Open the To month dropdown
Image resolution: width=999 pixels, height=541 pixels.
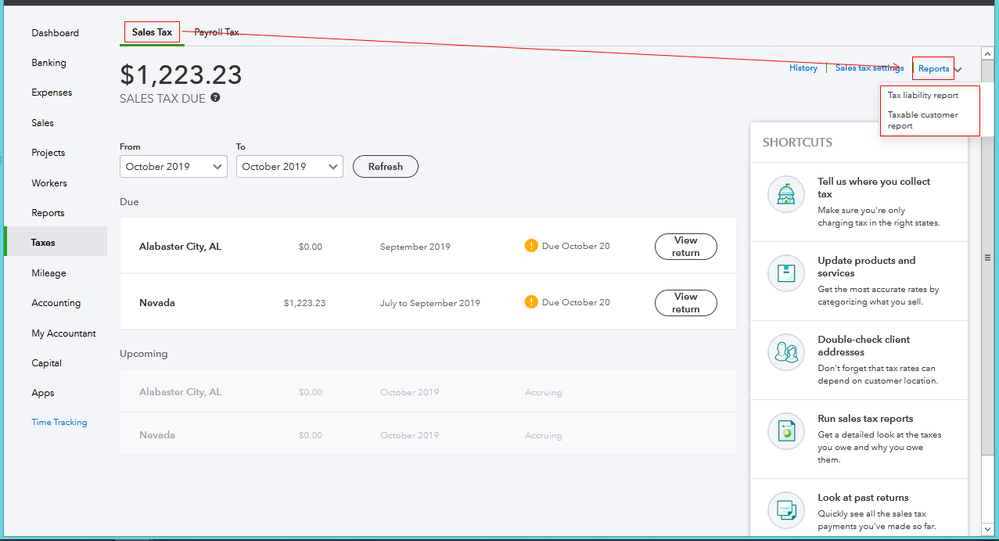289,166
